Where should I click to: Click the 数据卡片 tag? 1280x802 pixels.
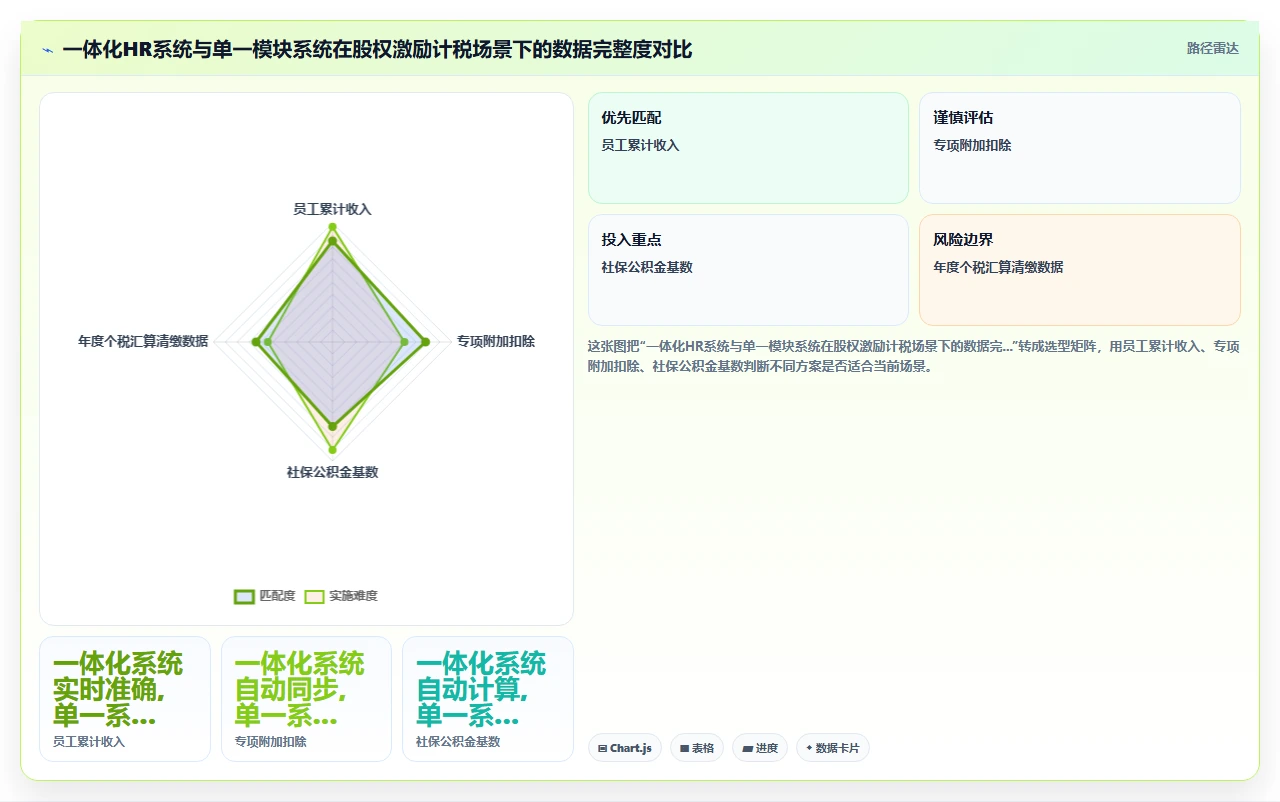click(x=833, y=748)
